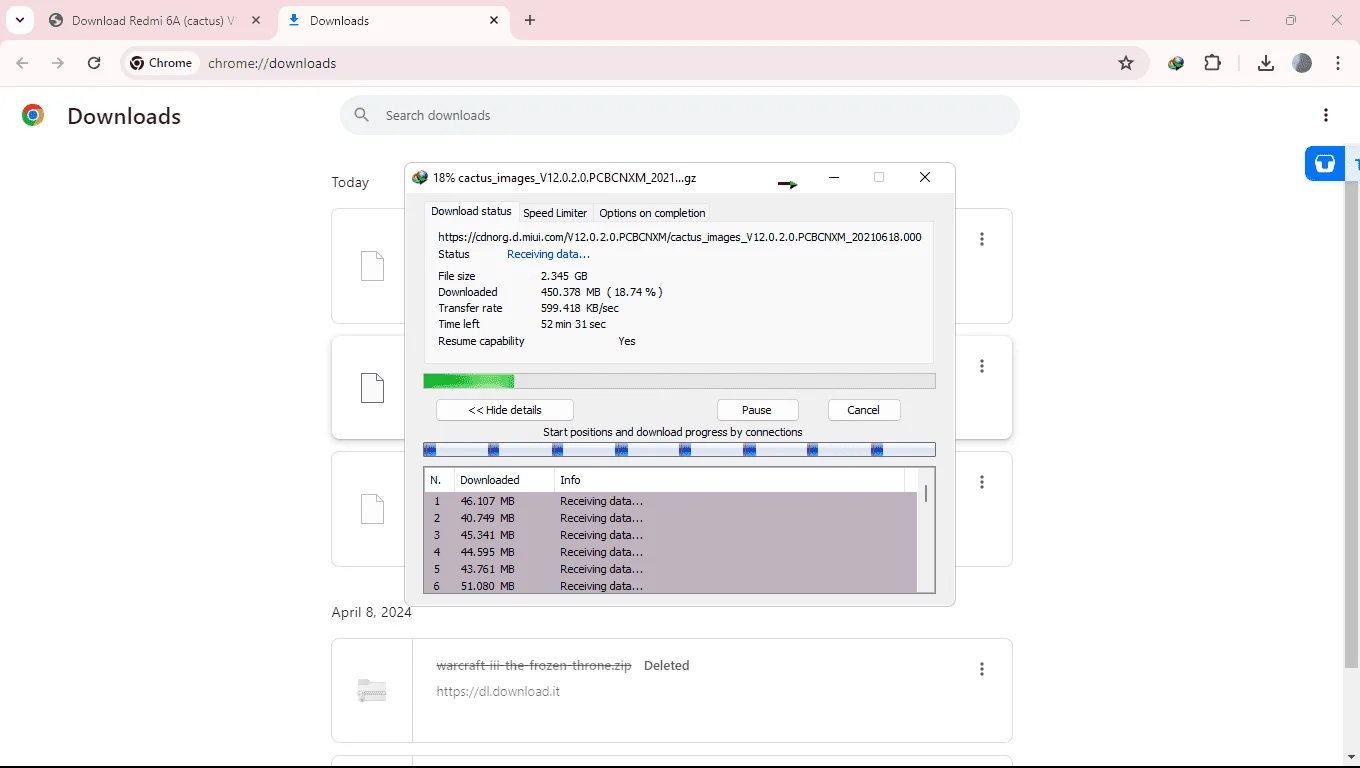Pause the cactus_images download
The height and width of the screenshot is (768, 1360).
[757, 410]
